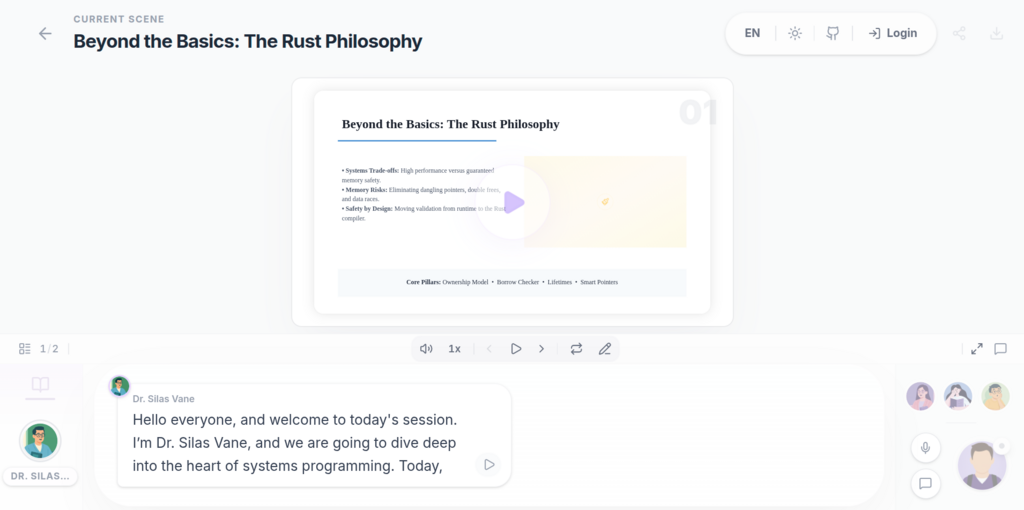Viewport: 1024px width, 510px height.
Task: Open the pencil edit tool in playback bar
Action: 605,349
